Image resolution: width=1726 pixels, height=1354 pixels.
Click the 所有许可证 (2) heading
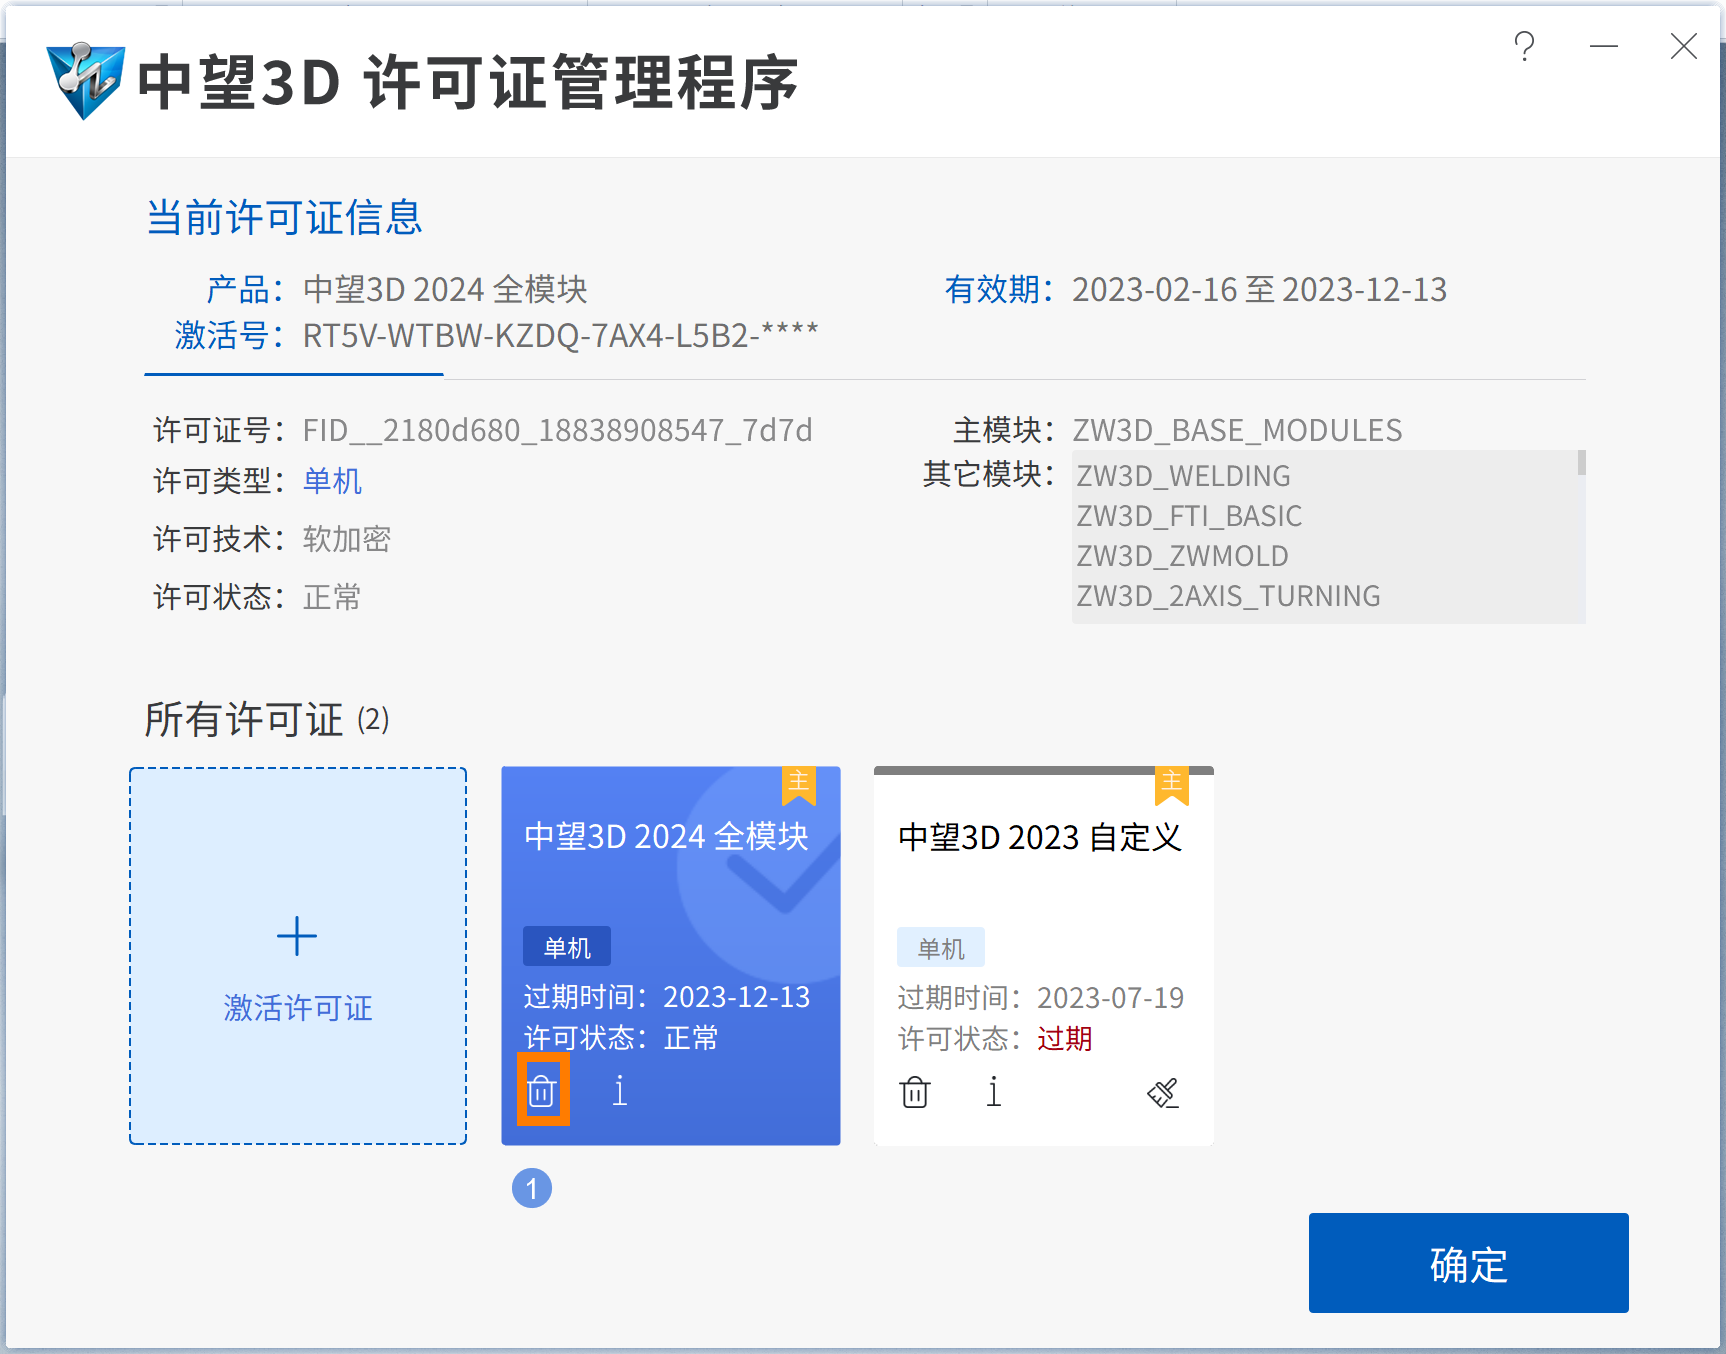pyautogui.click(x=267, y=719)
